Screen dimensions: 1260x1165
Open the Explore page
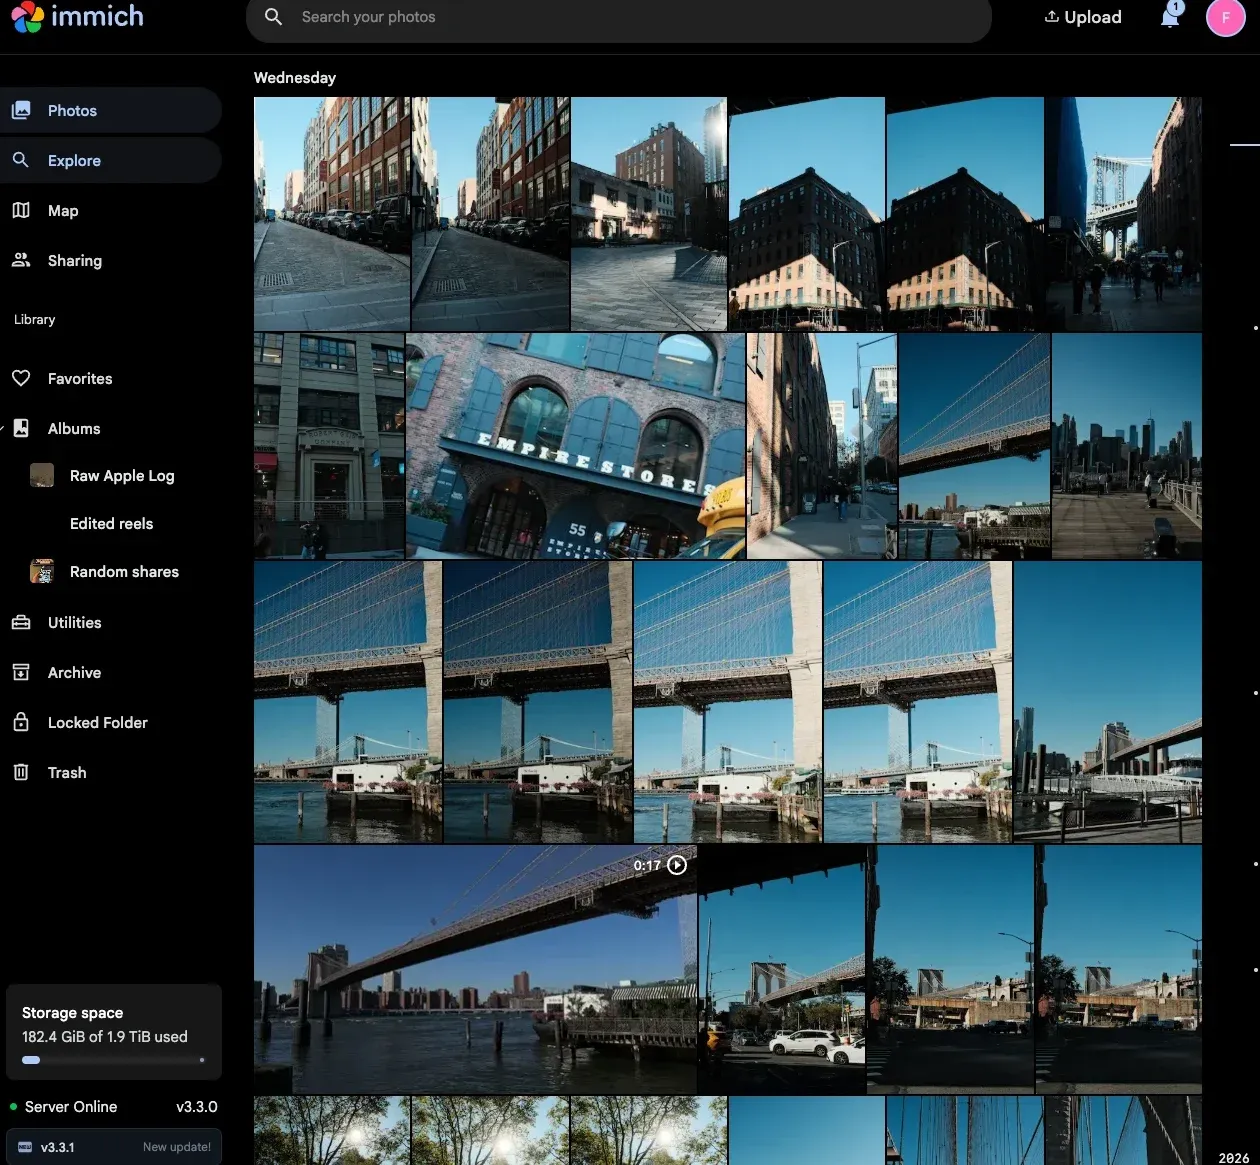coord(110,160)
